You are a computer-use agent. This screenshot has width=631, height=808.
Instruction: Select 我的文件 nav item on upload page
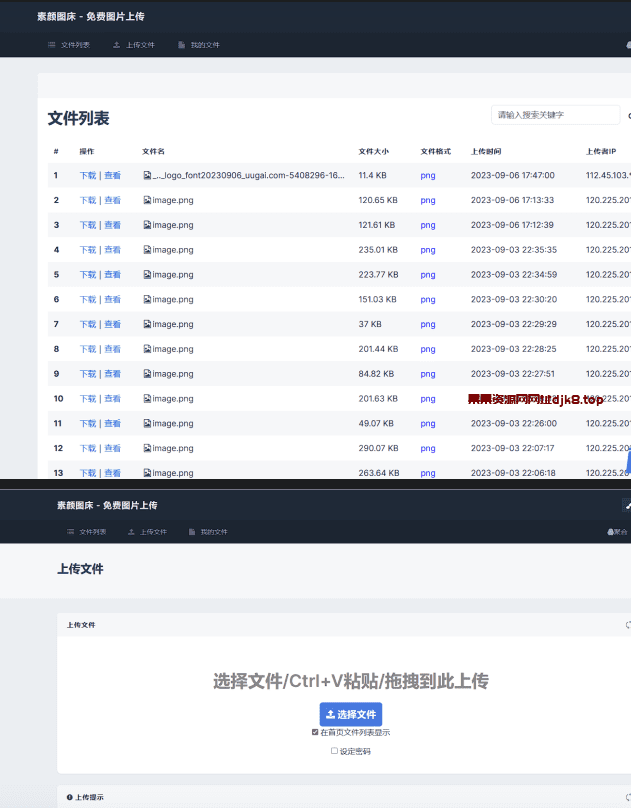coord(208,532)
